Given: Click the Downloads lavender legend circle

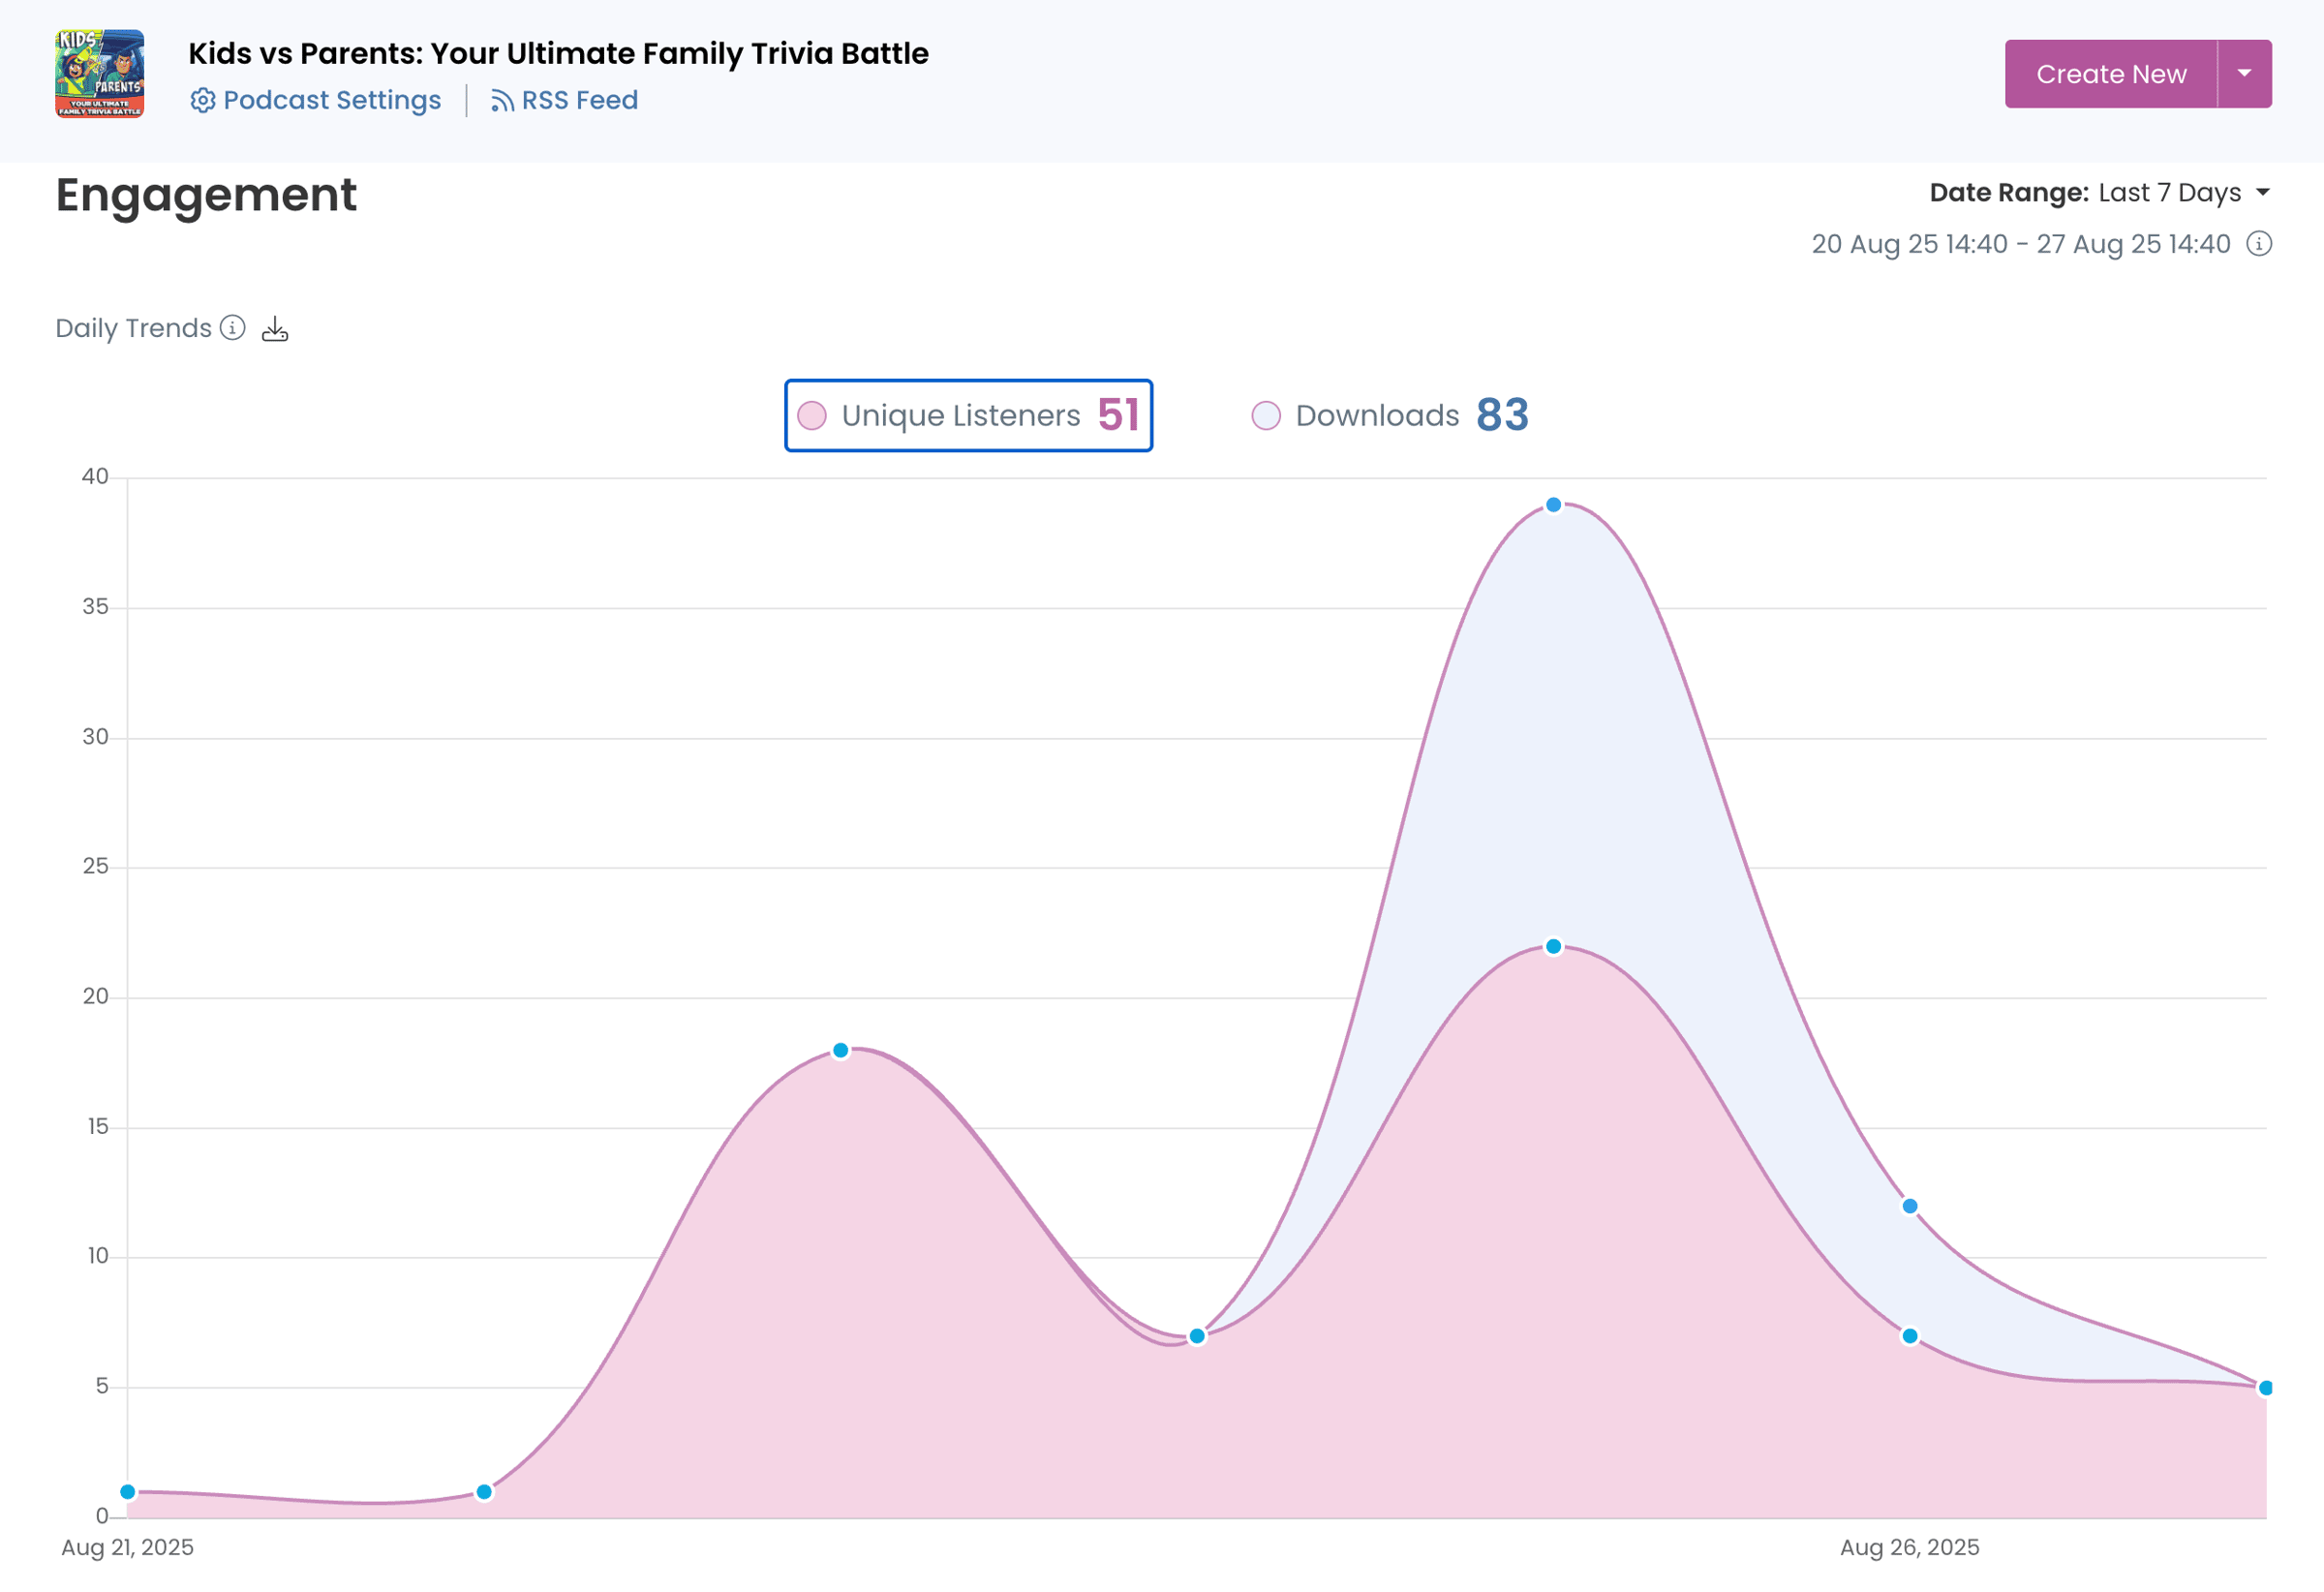Looking at the screenshot, I should pyautogui.click(x=1266, y=416).
